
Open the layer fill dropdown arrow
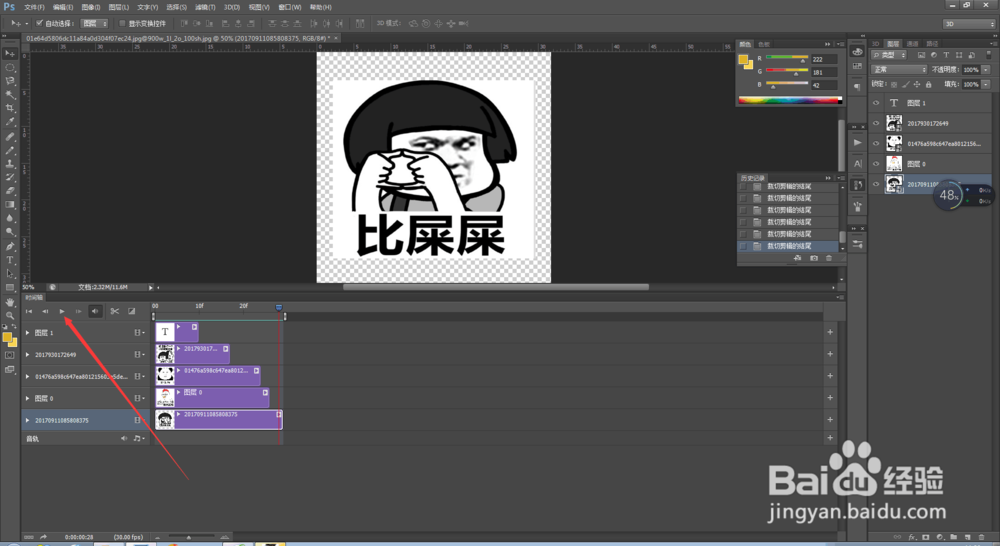click(x=987, y=84)
